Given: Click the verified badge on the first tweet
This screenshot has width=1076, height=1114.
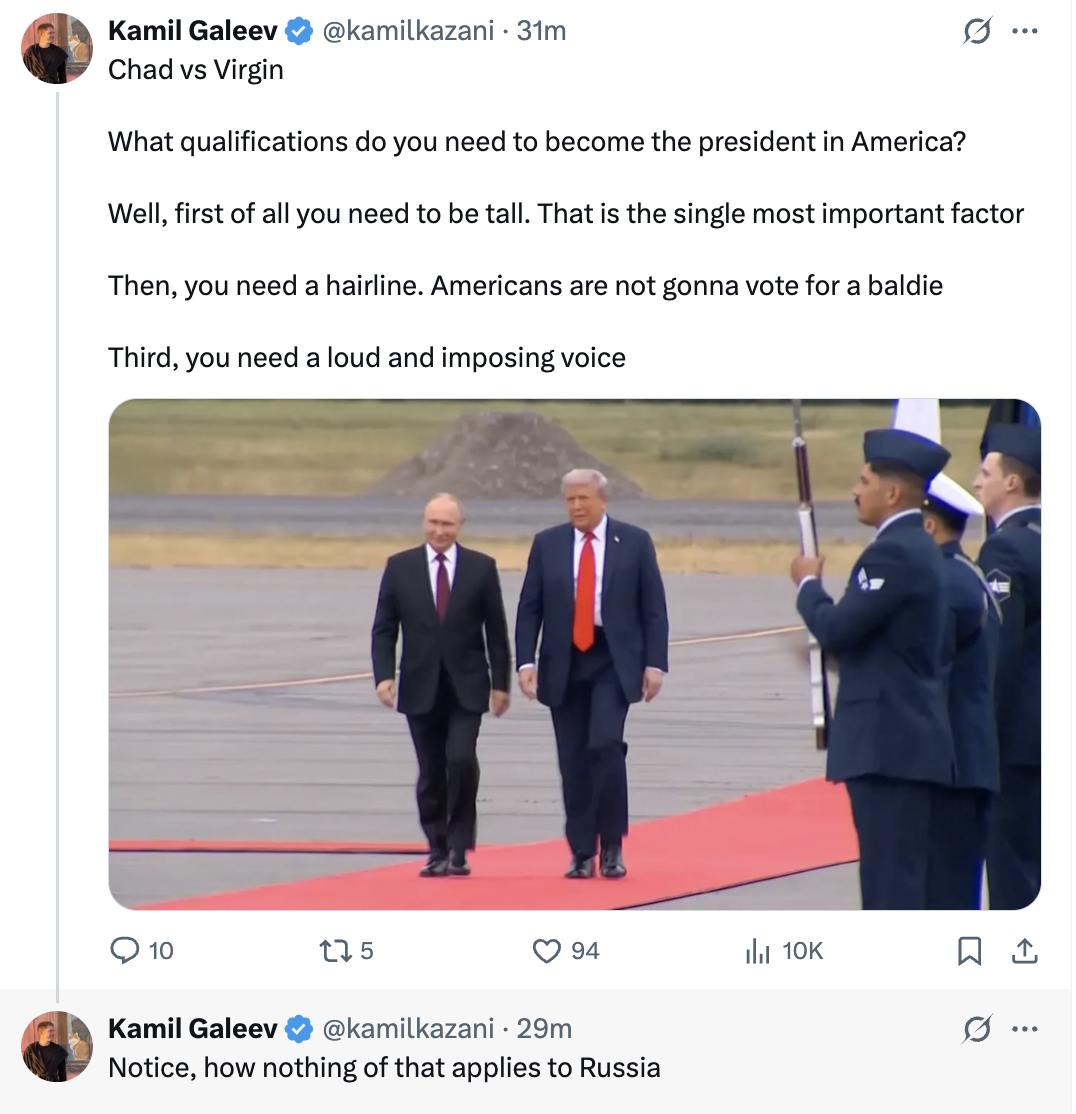Looking at the screenshot, I should [x=297, y=32].
